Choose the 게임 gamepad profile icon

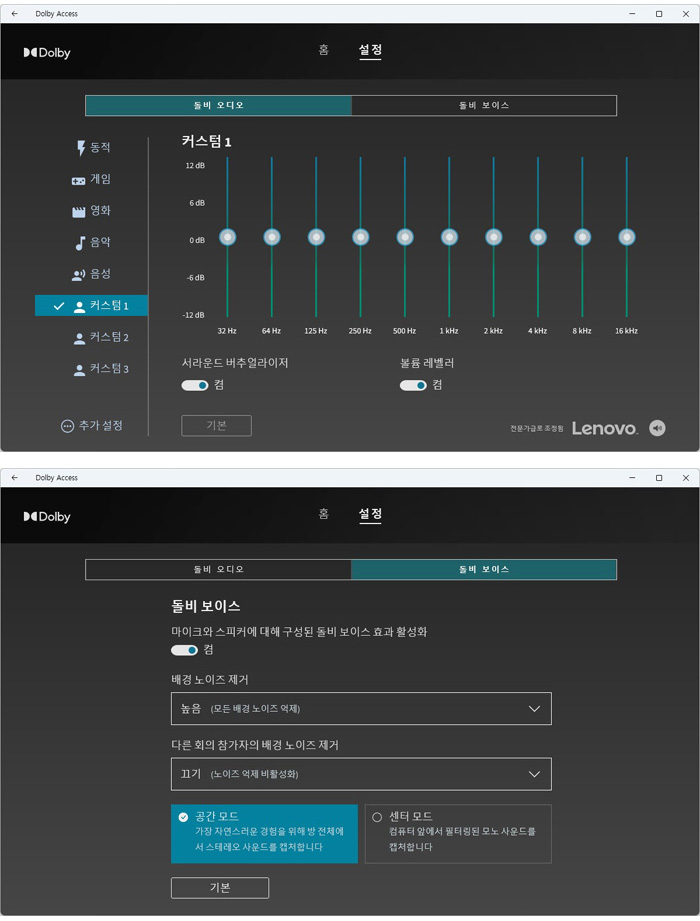click(78, 180)
